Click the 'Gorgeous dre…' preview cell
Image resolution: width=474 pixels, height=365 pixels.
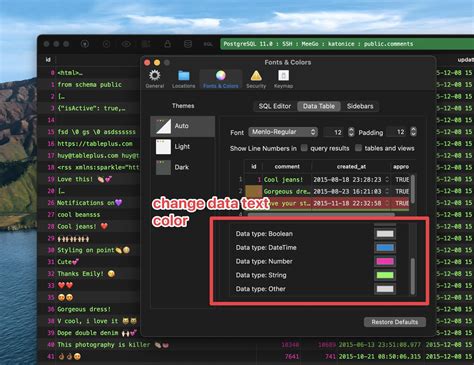click(x=287, y=192)
